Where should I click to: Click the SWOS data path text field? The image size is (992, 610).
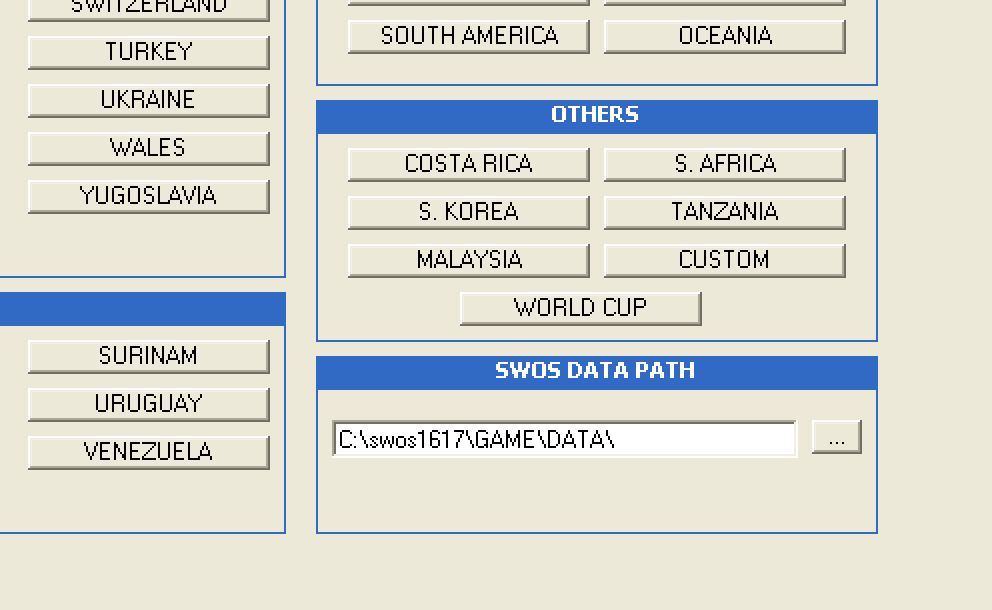point(564,439)
